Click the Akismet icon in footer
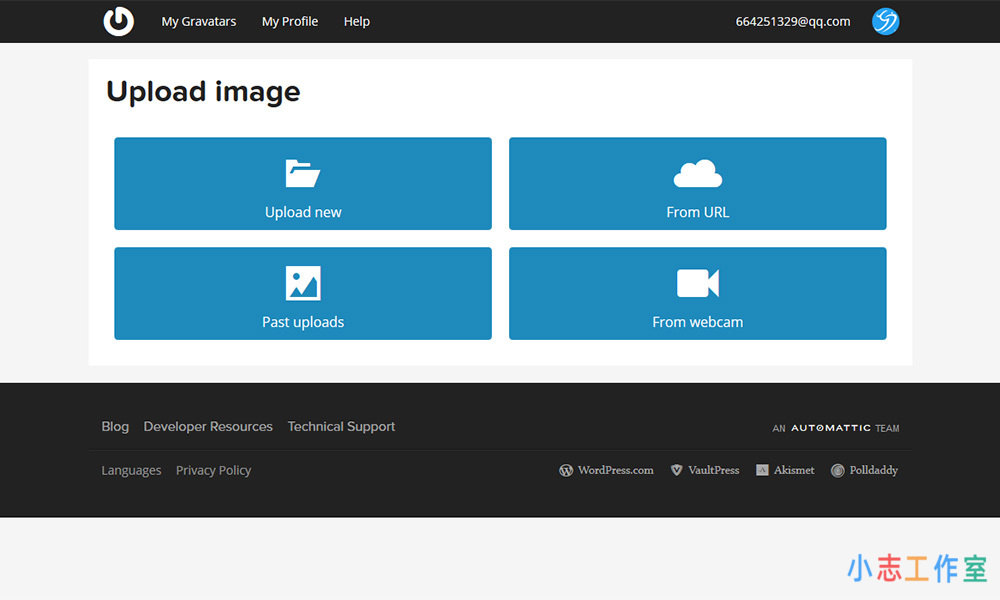Viewport: 1000px width, 600px height. coord(762,470)
